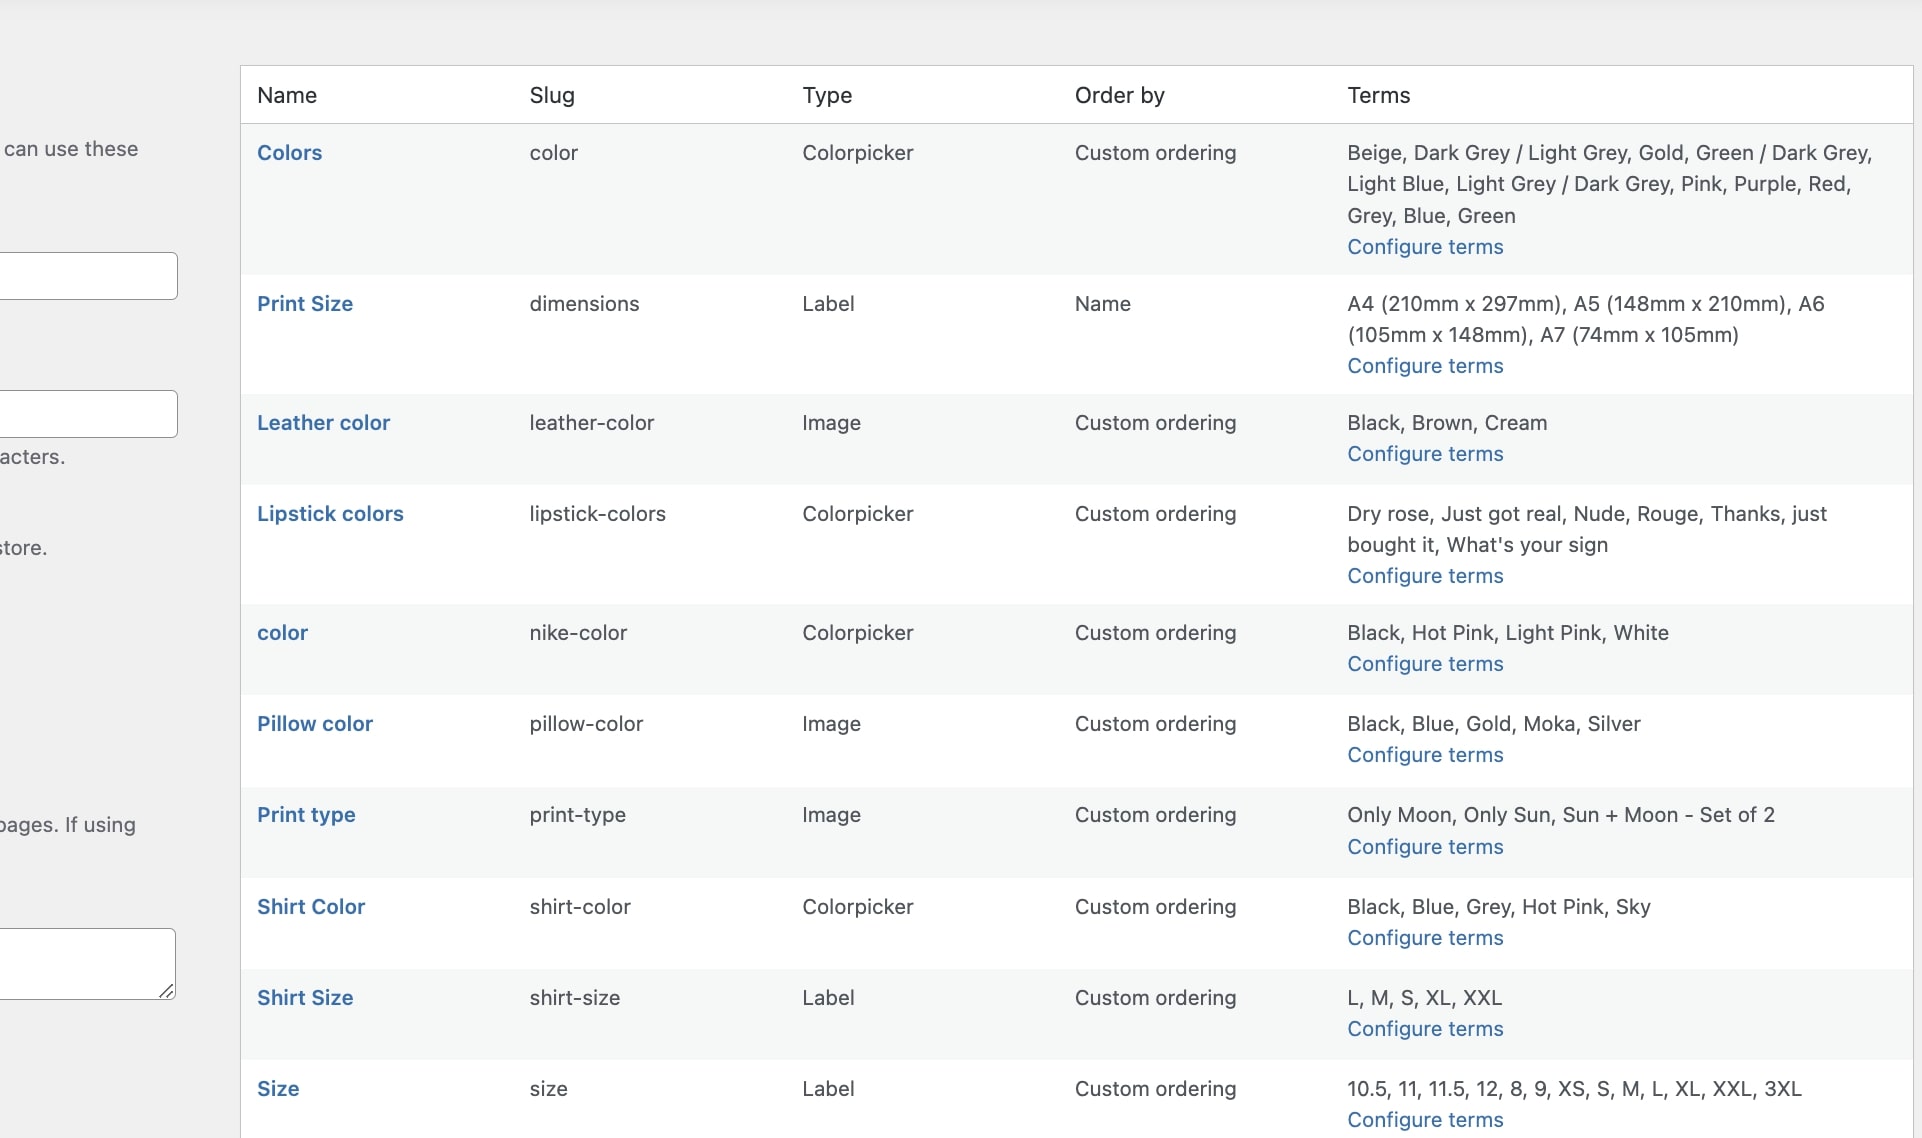This screenshot has width=1922, height=1138.
Task: Click the 'Name' order-by value for Print Size
Action: (x=1102, y=304)
